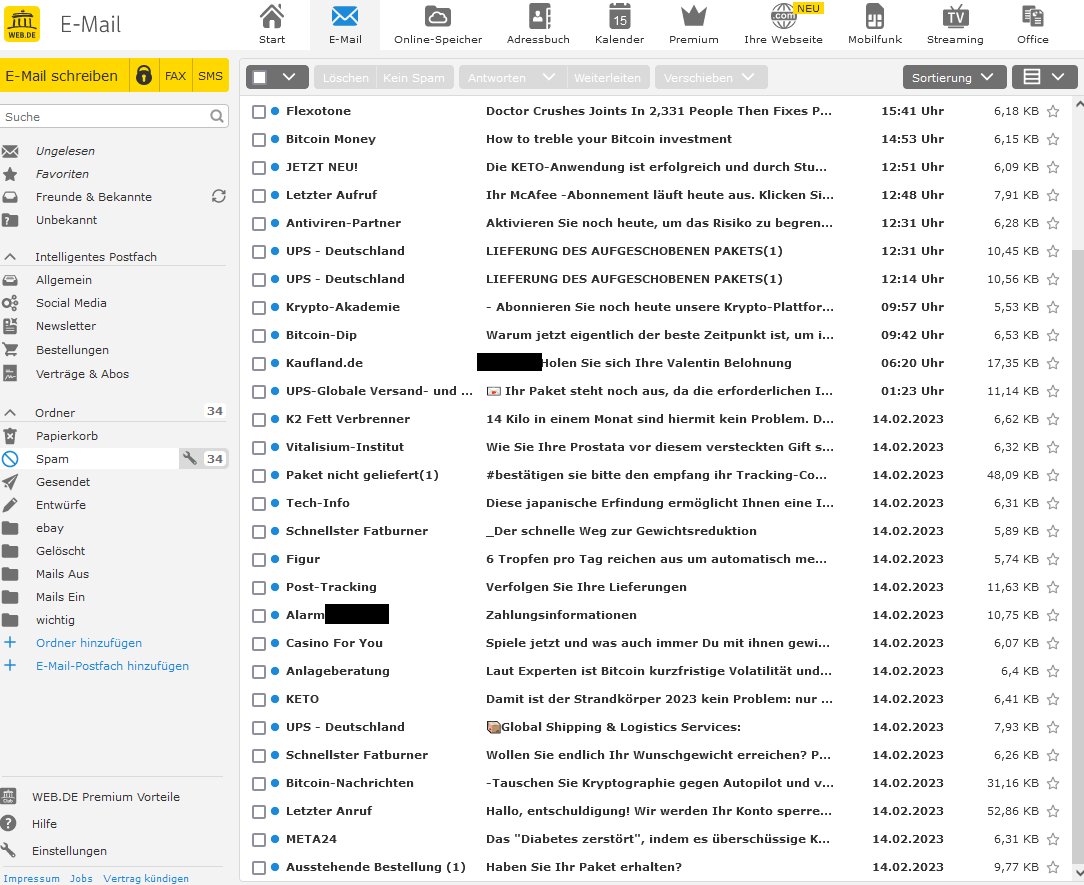
Task: Star the Casino For You email
Action: [x=1053, y=643]
